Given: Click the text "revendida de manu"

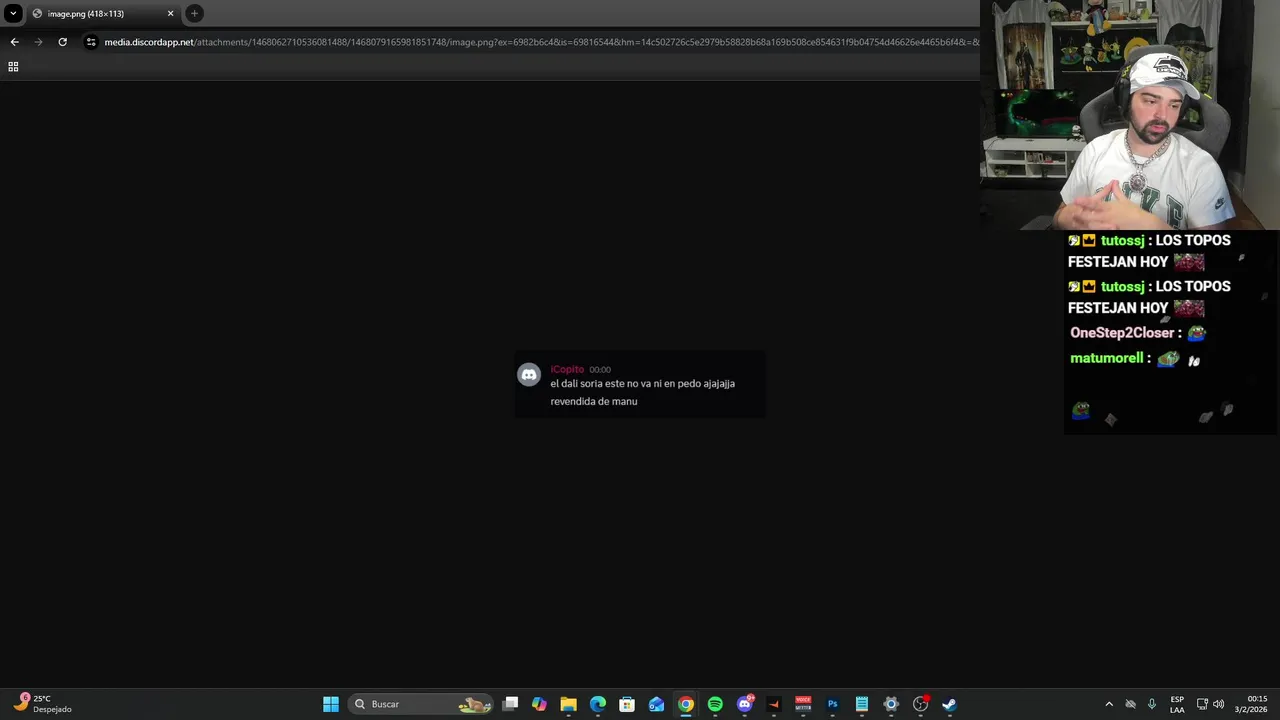Looking at the screenshot, I should point(593,401).
